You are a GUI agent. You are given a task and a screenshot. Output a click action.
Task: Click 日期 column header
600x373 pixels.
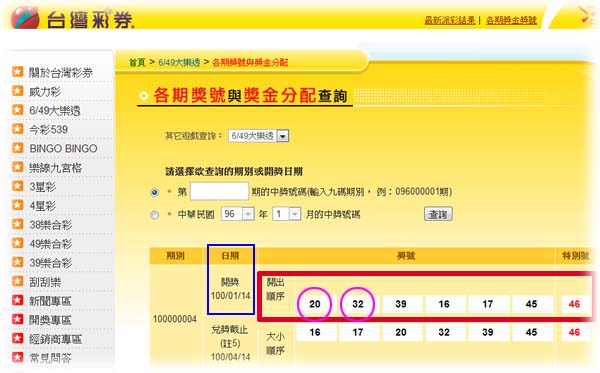[x=230, y=256]
